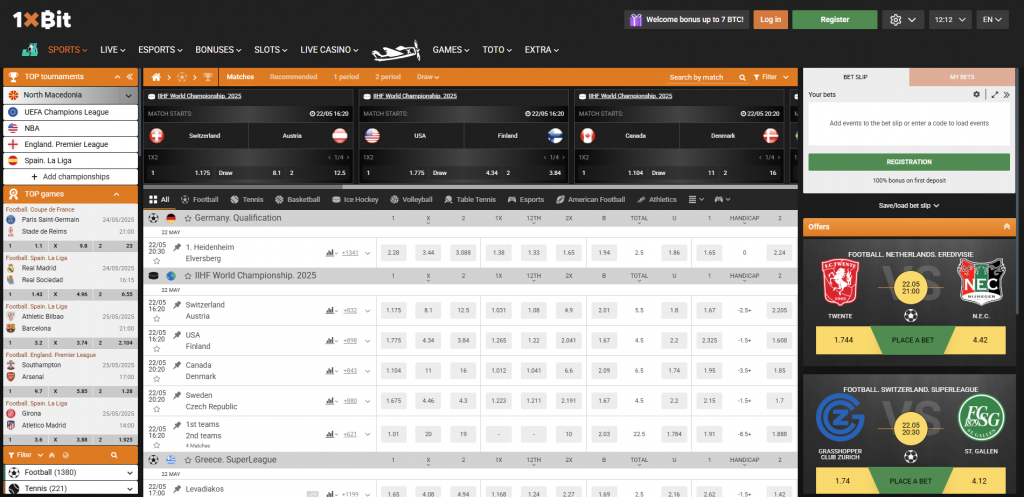Image resolution: width=1024 pixels, height=497 pixels.
Task: Open statistics chart icon for Switzerland vs Austria
Action: [x=330, y=310]
